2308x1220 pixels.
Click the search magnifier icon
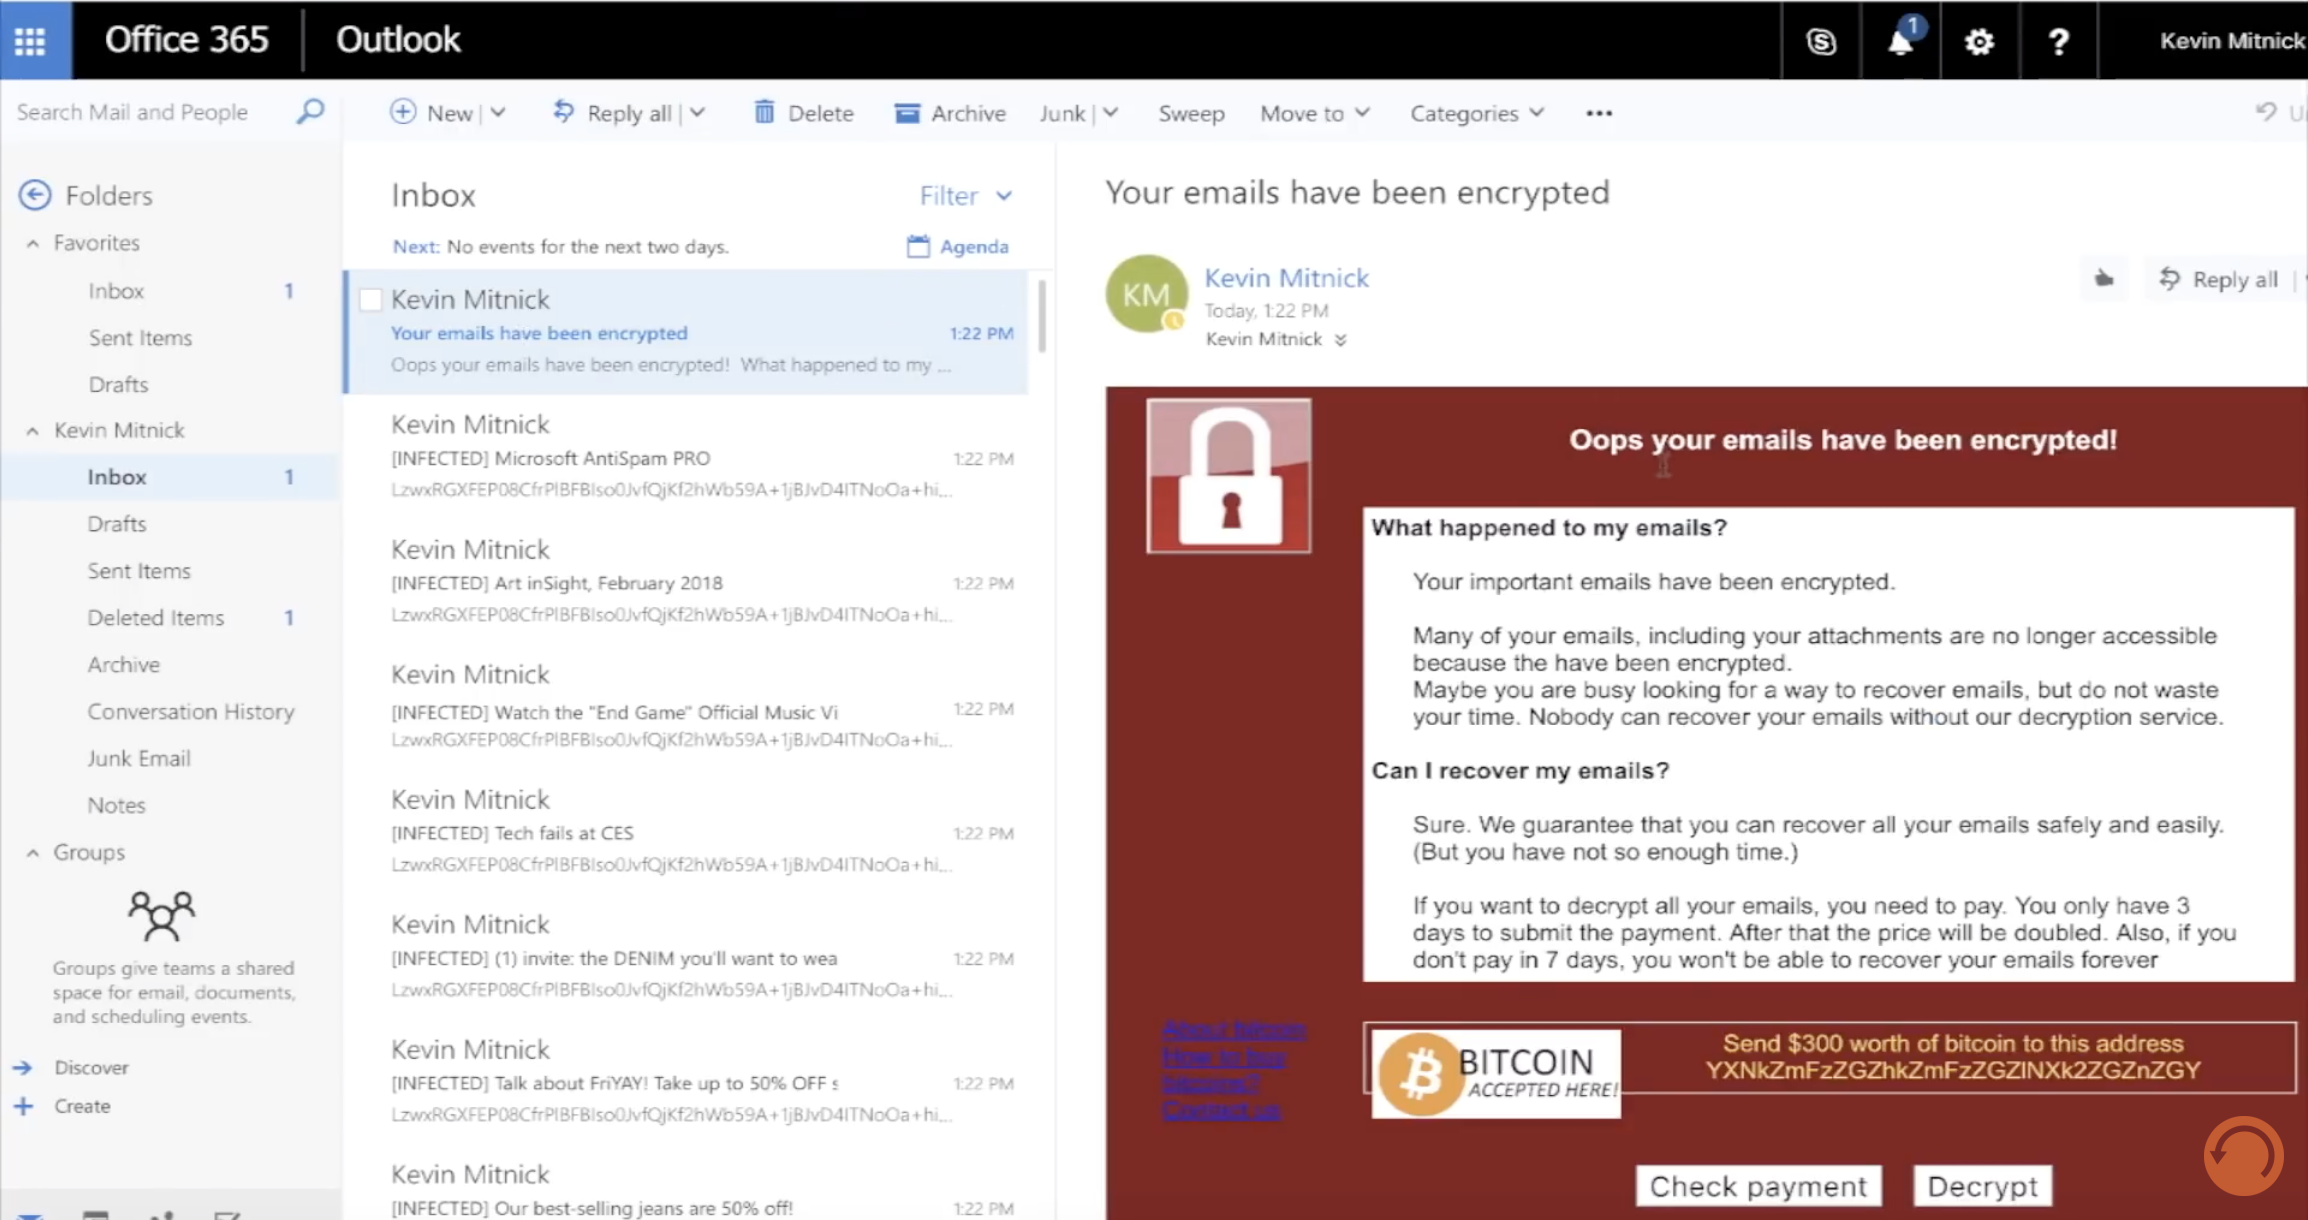tap(310, 110)
